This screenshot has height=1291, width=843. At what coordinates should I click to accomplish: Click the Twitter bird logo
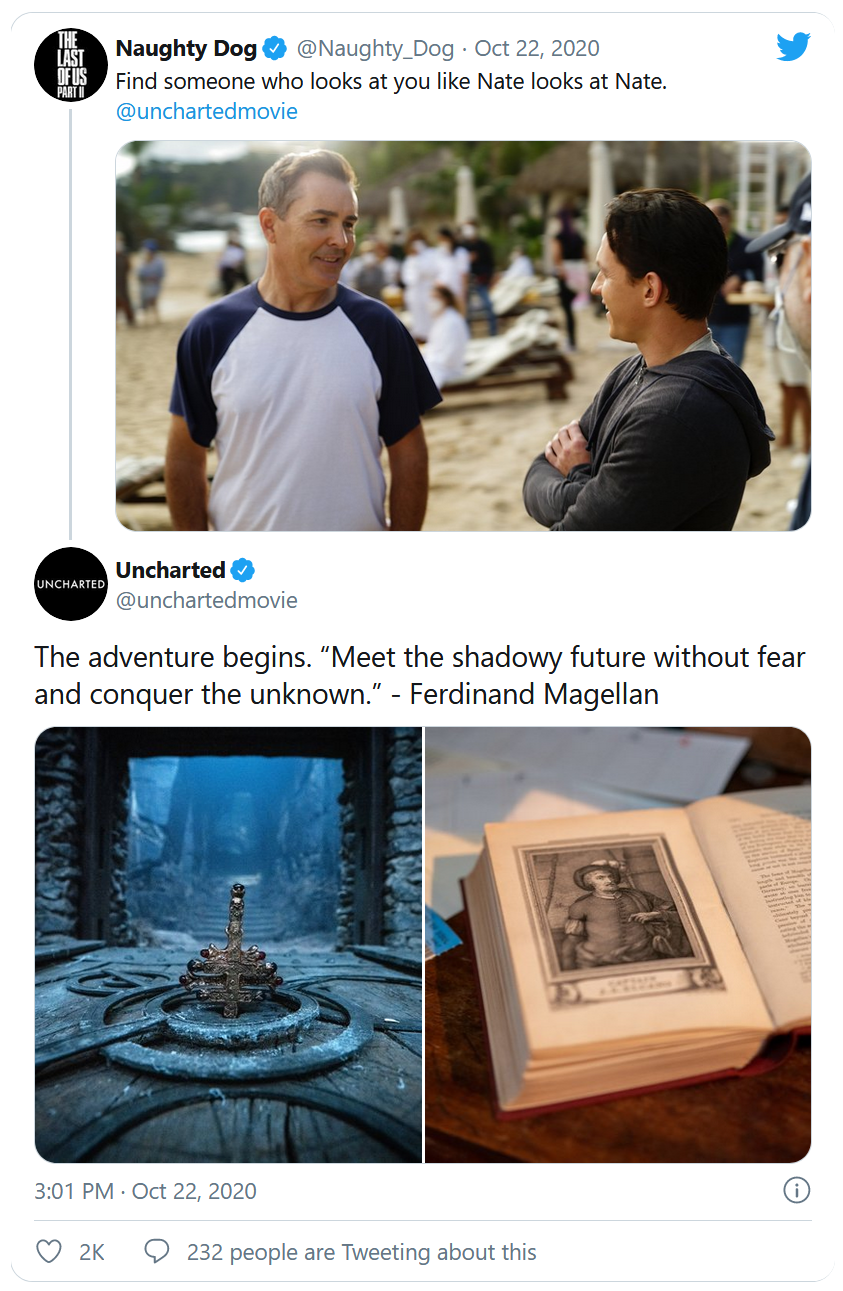[x=793, y=46]
